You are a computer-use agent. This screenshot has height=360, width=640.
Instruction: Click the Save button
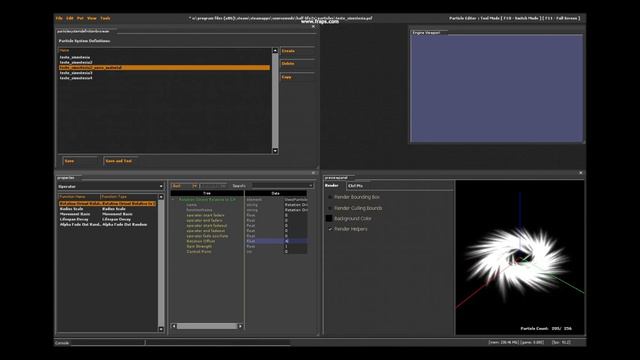point(80,161)
